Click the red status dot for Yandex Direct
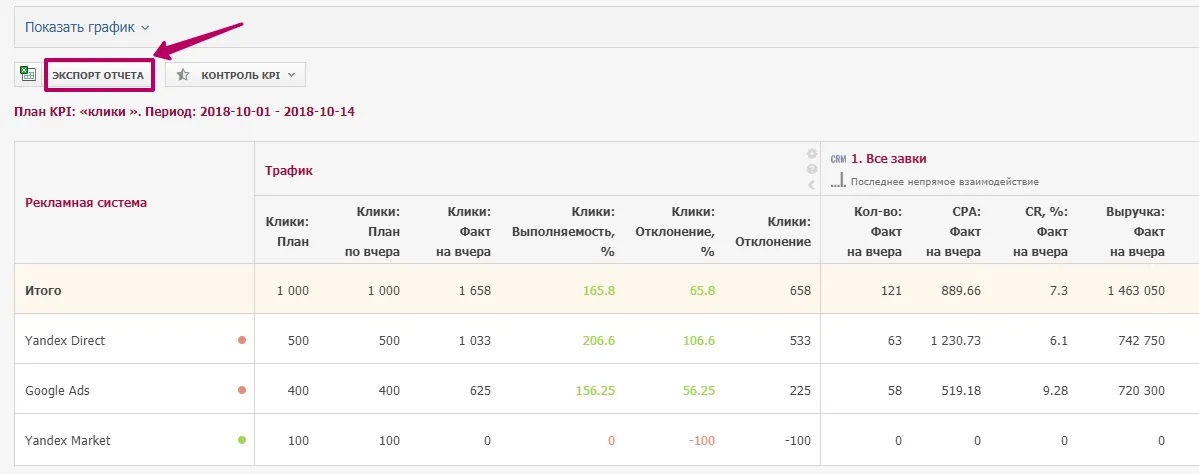This screenshot has height=474, width=1199. click(242, 340)
